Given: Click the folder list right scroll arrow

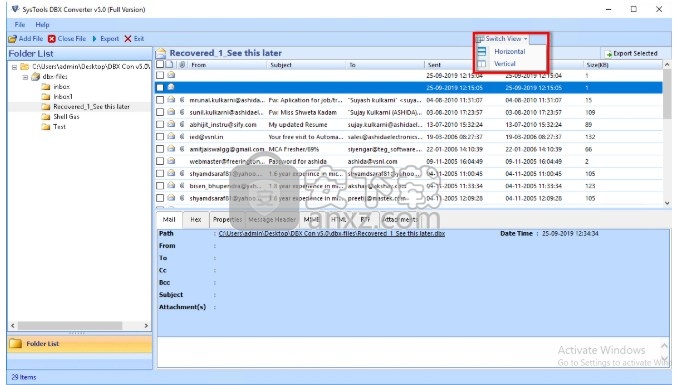Looking at the screenshot, I should (146, 326).
